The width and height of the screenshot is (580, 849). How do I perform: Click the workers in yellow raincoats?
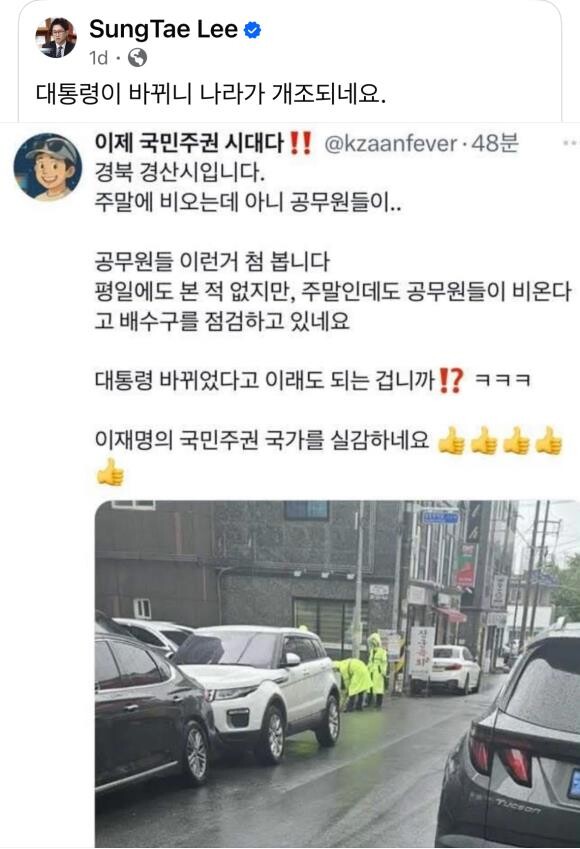click(x=361, y=671)
